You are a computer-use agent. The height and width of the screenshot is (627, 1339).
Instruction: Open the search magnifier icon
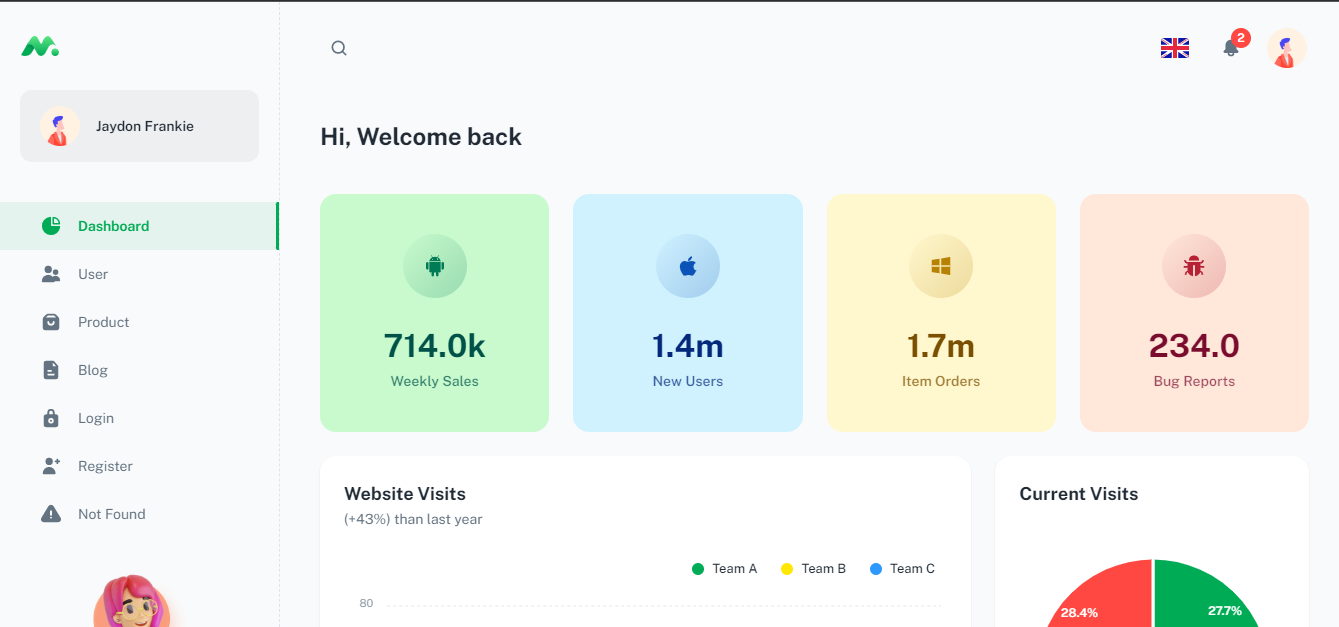[x=339, y=48]
